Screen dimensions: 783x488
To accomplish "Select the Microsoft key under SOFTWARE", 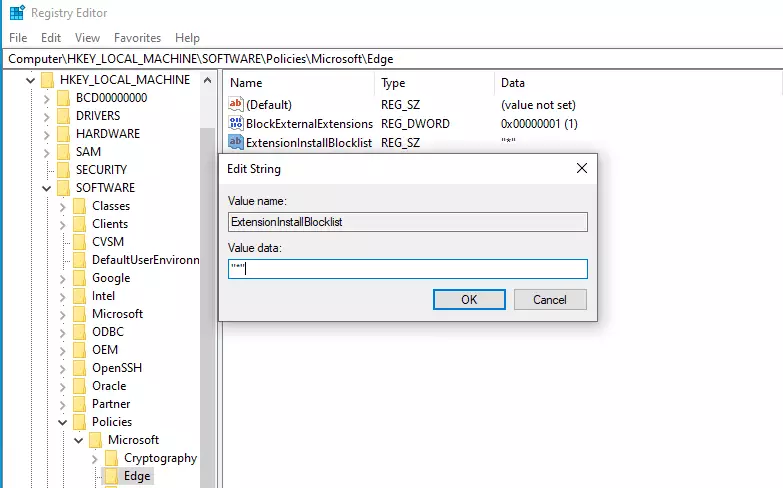I will (117, 314).
